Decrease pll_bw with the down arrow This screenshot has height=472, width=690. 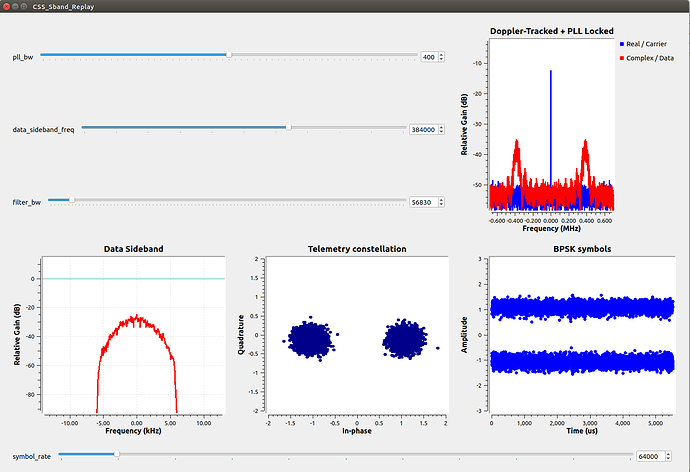pos(442,60)
